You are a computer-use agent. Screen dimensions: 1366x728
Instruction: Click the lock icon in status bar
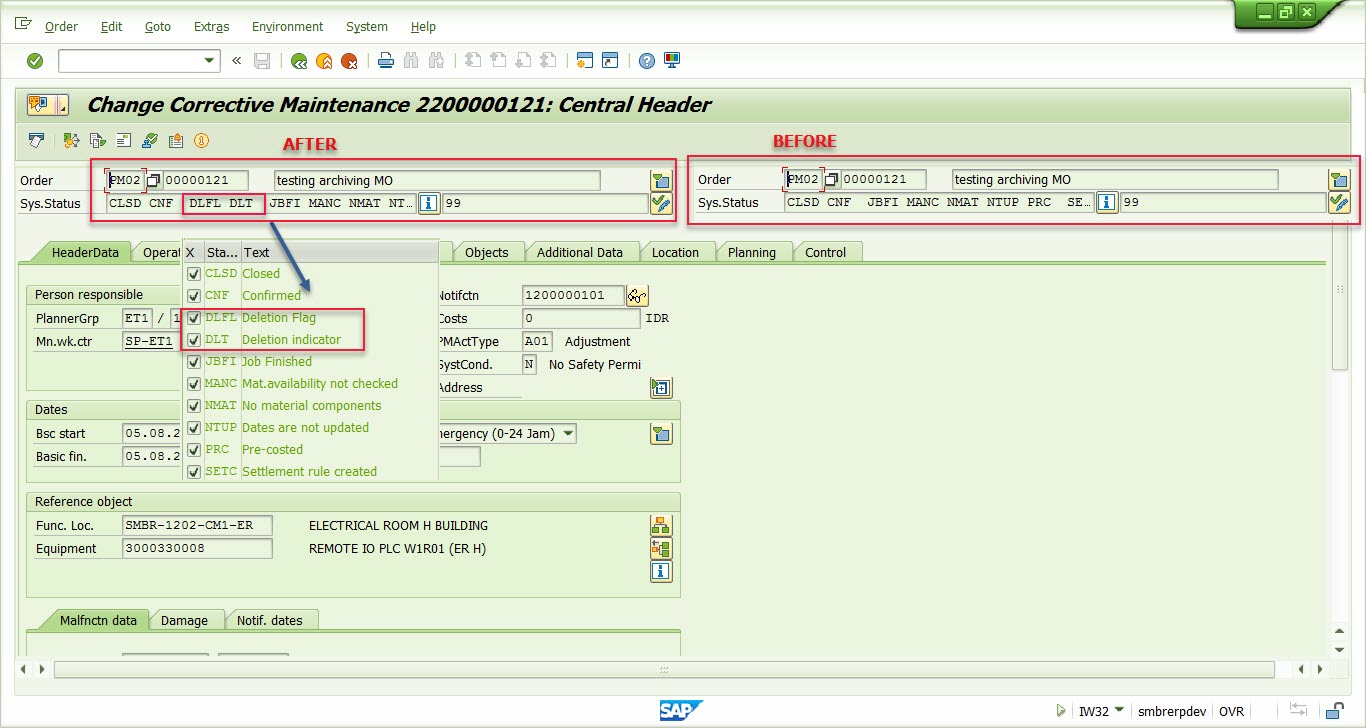tap(1334, 711)
